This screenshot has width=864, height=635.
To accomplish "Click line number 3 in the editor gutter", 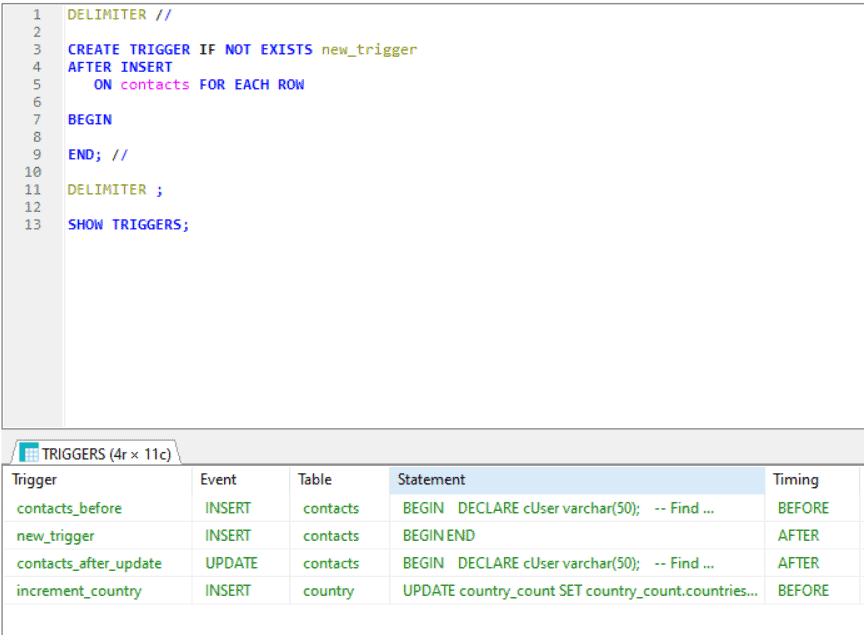I will click(36, 49).
